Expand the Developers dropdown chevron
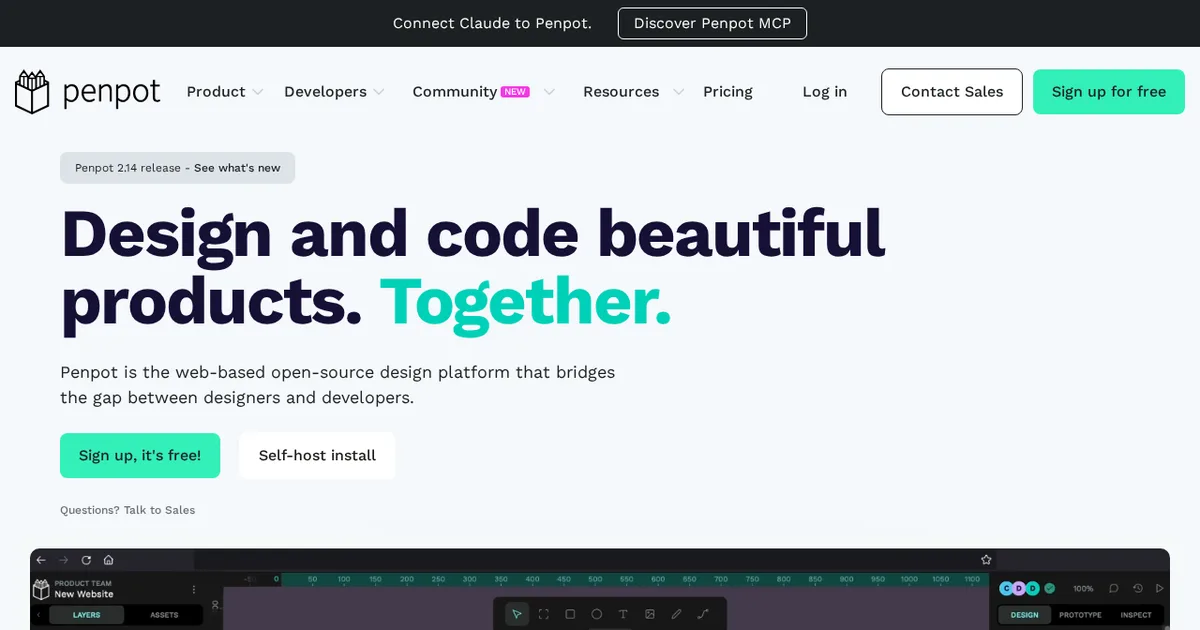The image size is (1200, 630). point(379,92)
